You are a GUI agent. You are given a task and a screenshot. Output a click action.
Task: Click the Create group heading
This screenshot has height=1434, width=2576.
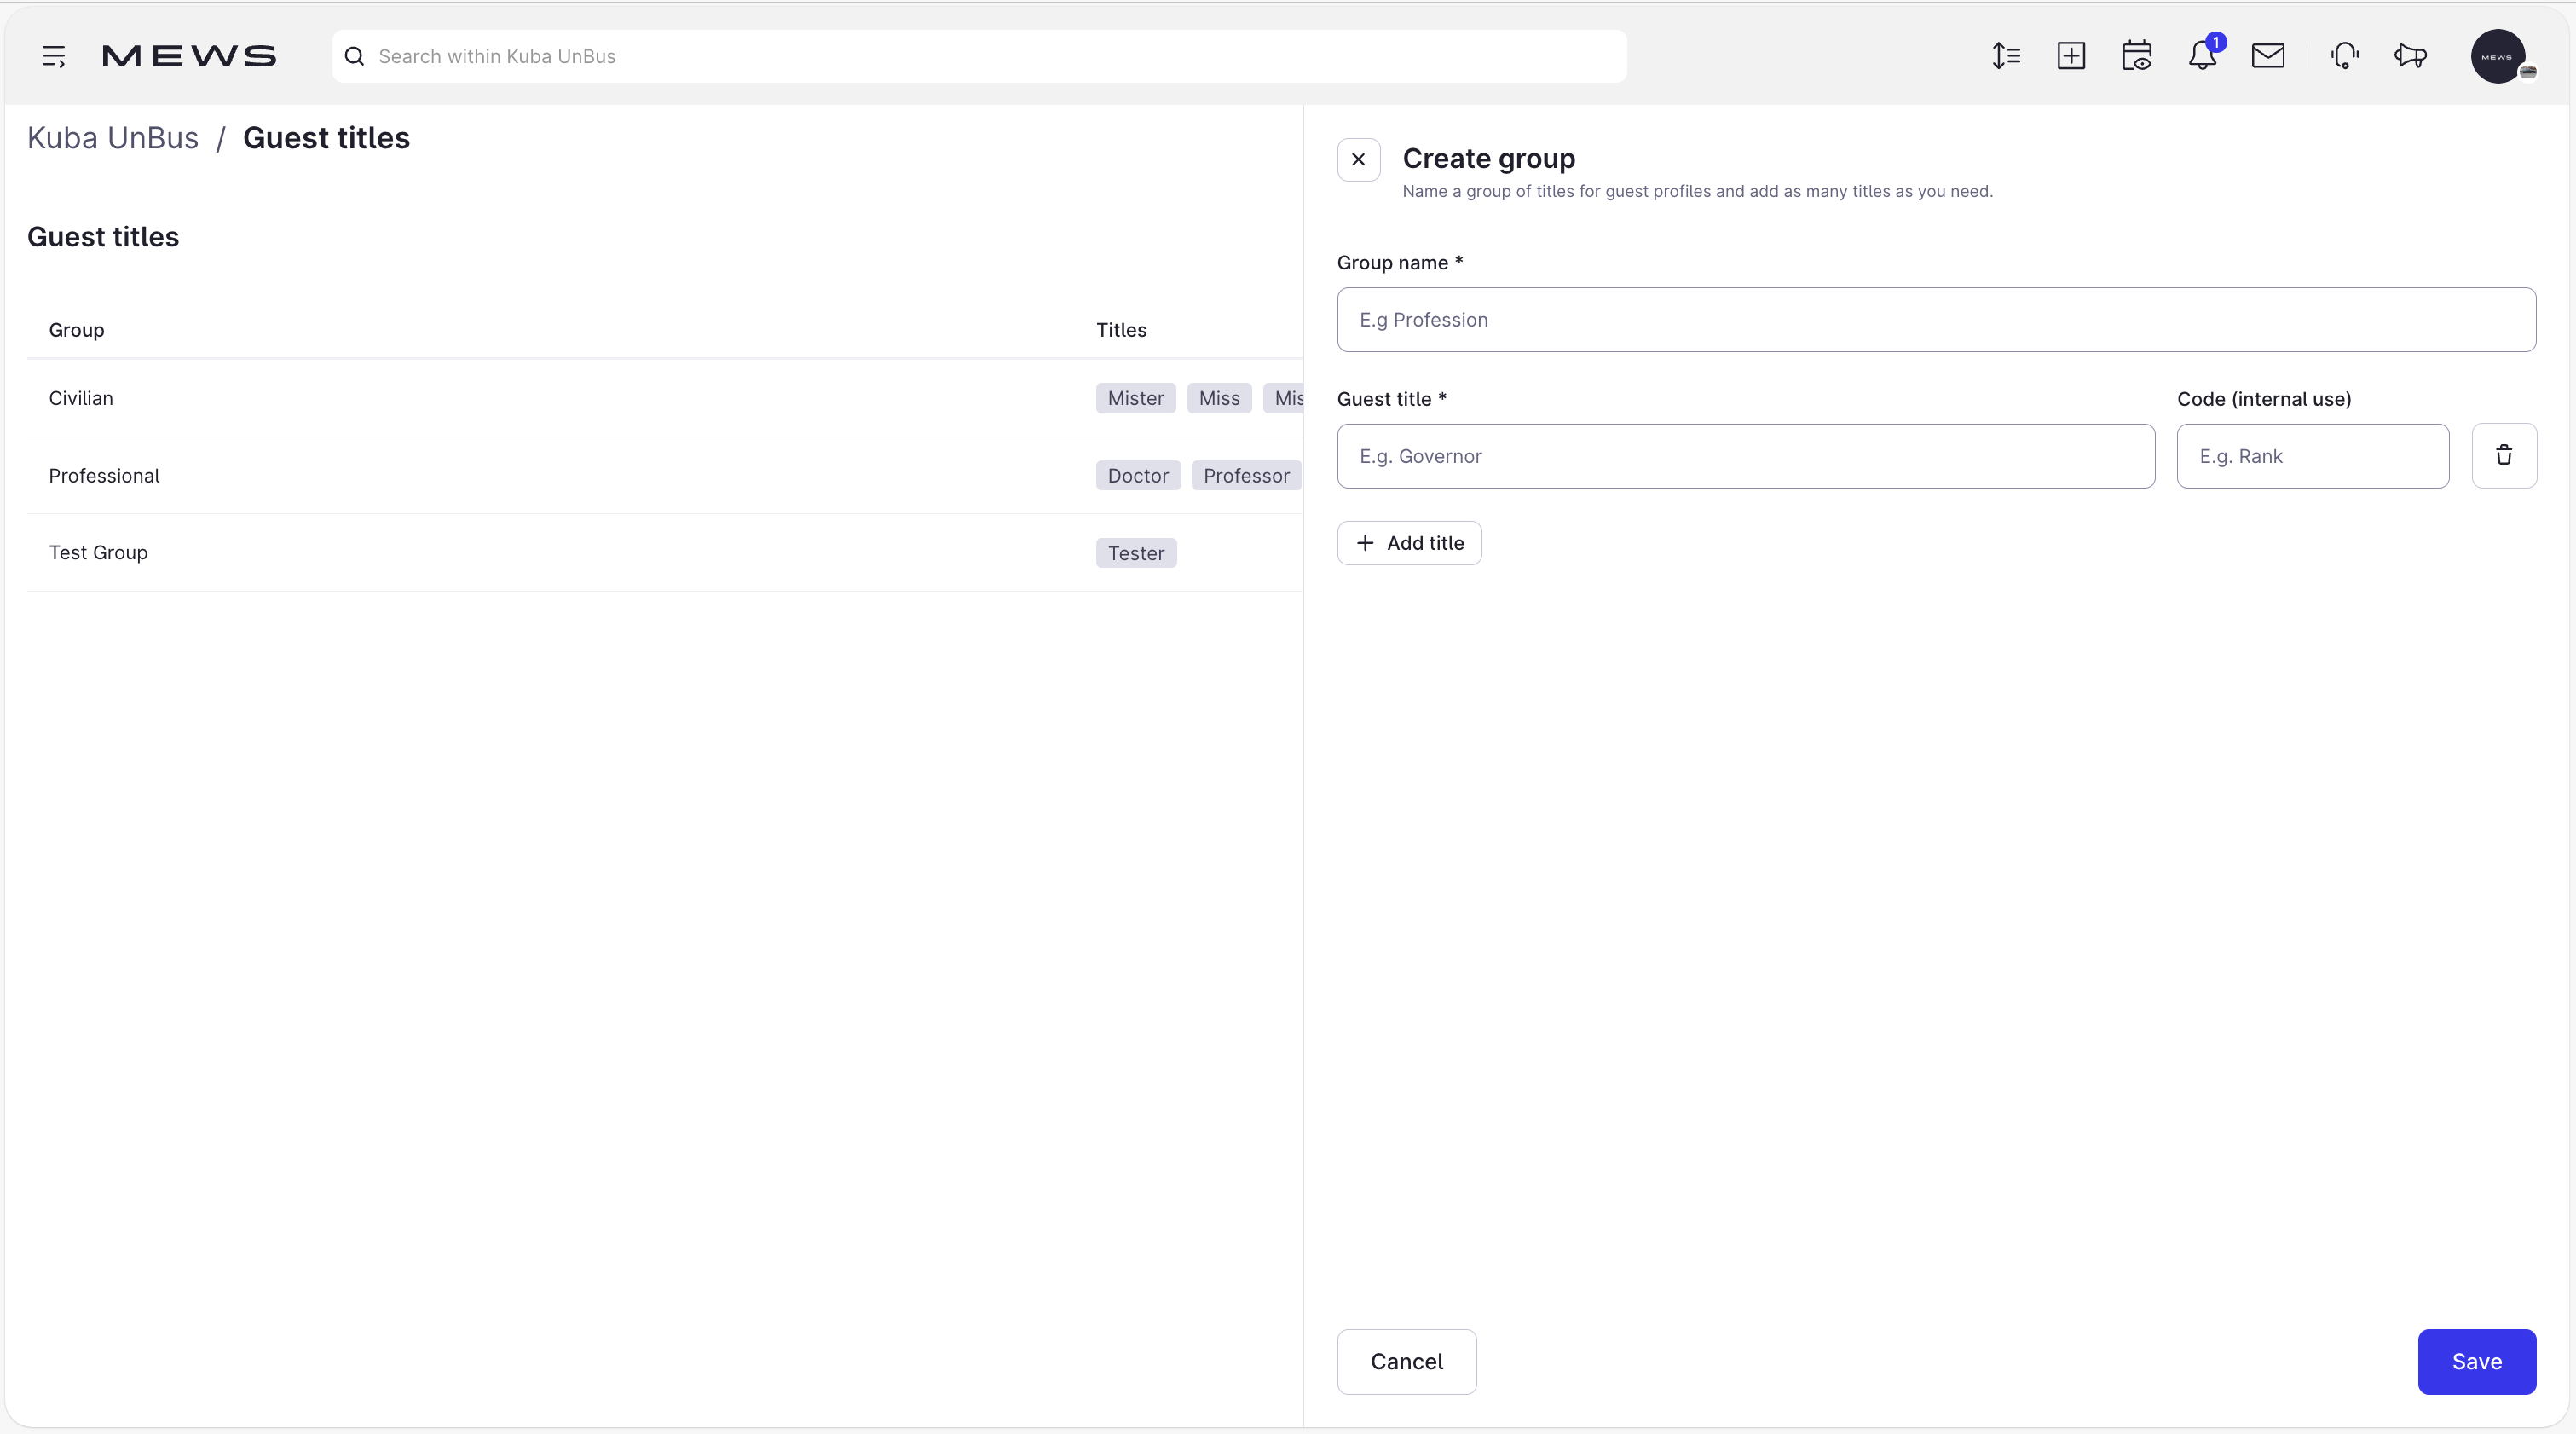[x=1488, y=158]
